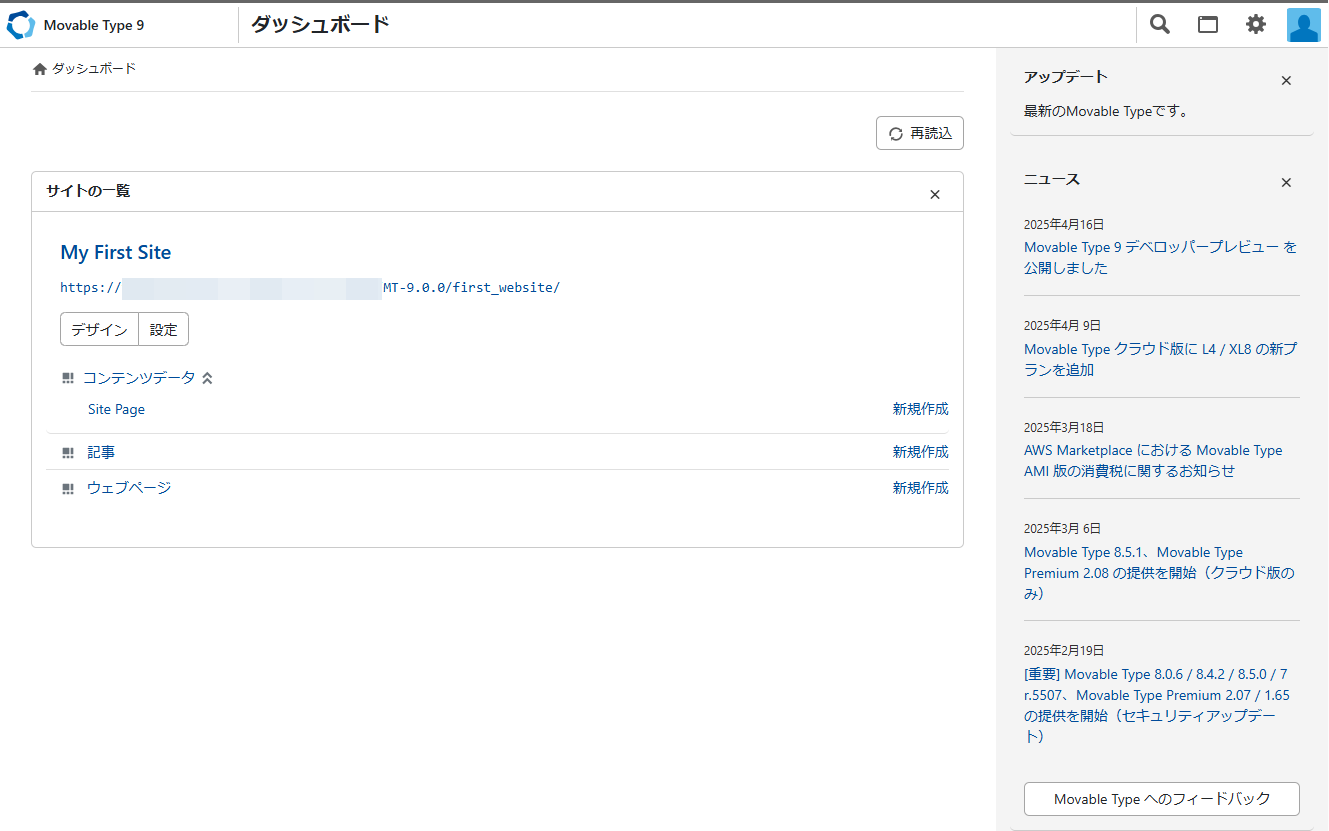Image resolution: width=1329 pixels, height=831 pixels.
Task: Click Movable Type へのフィードバック button
Action: click(x=1162, y=799)
